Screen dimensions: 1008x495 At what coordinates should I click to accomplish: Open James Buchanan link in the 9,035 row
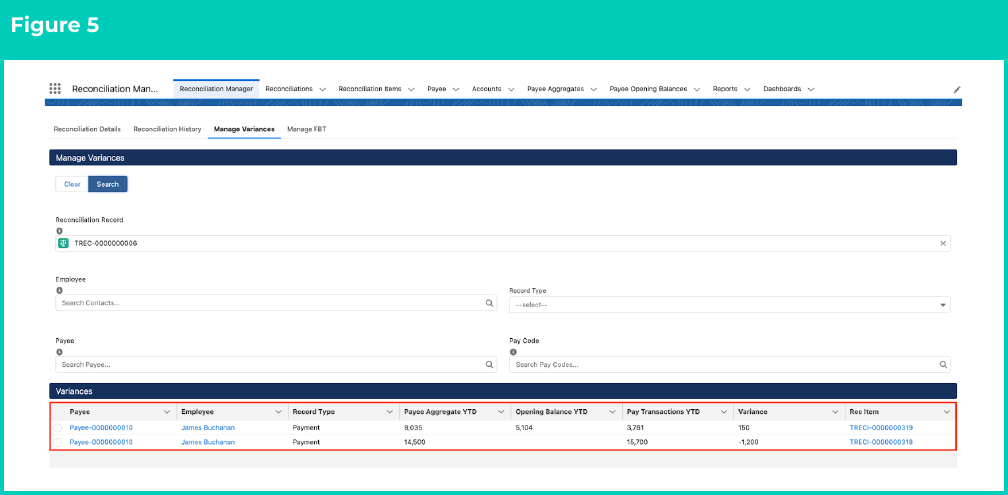[x=208, y=428]
